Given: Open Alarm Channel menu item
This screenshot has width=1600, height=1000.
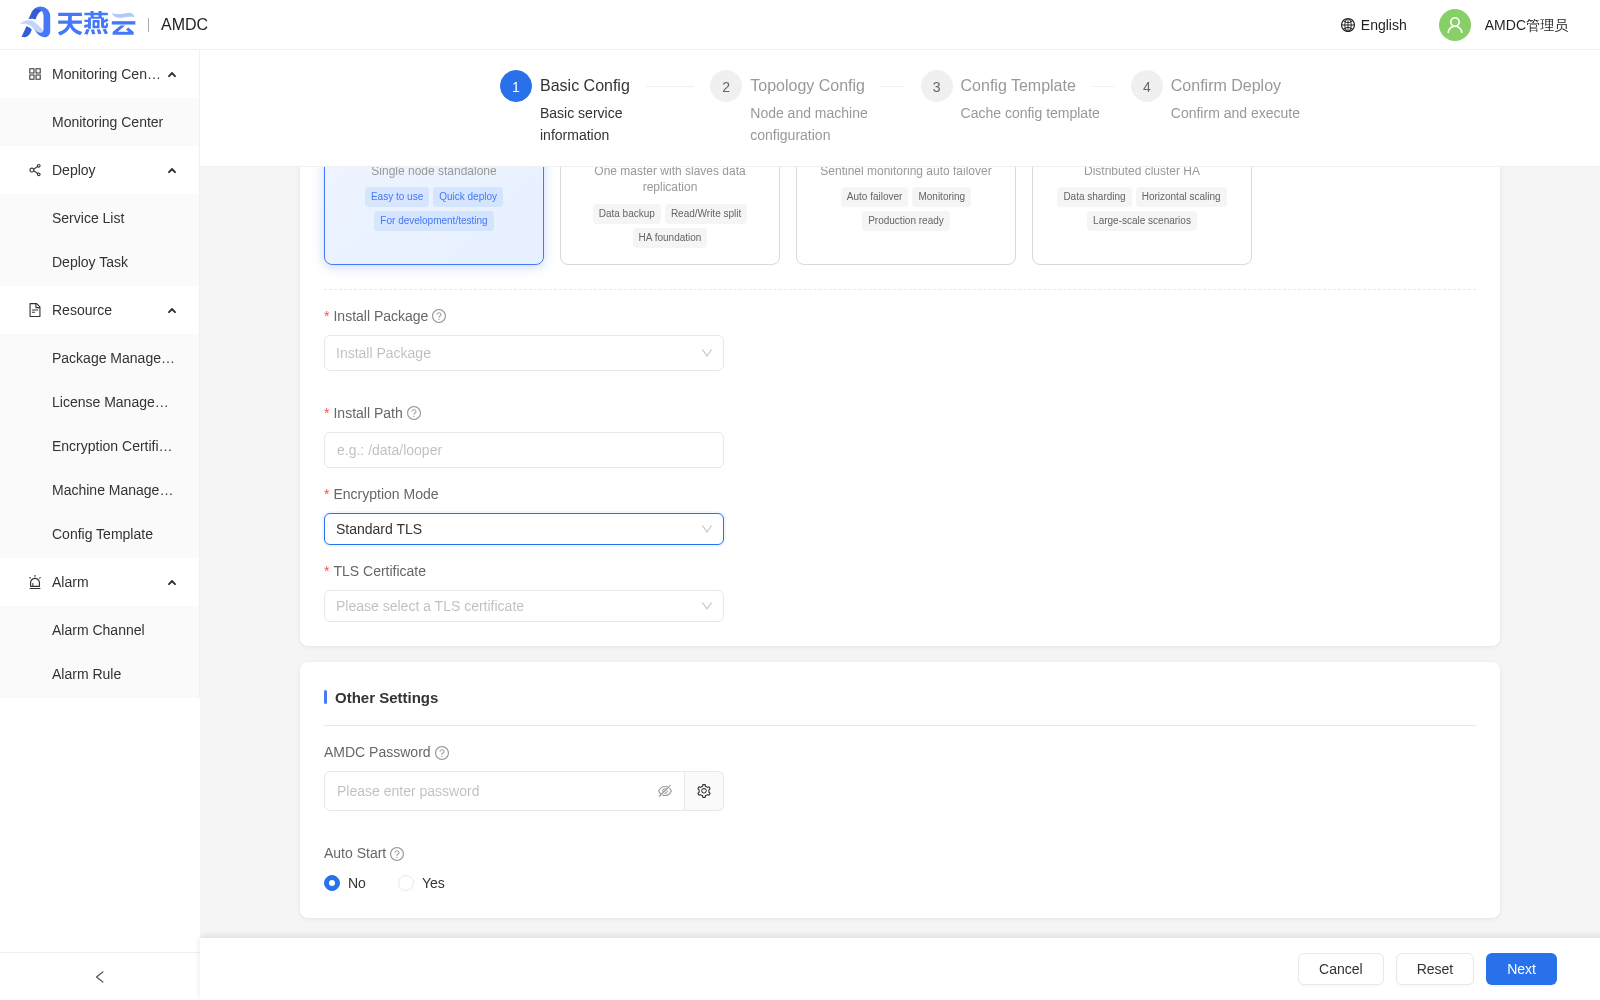Looking at the screenshot, I should pos(100,630).
